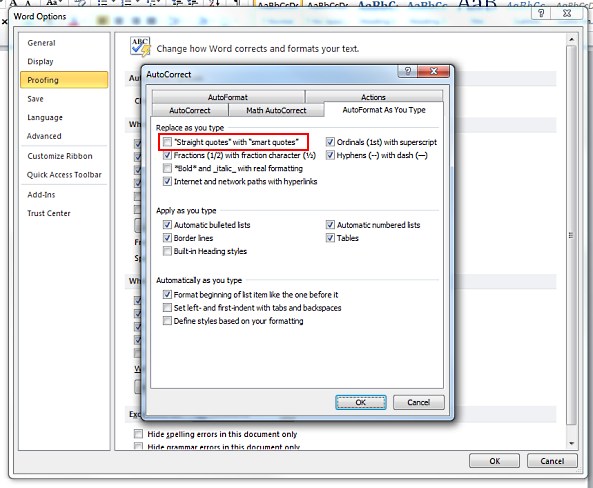Switch to the Math AutoCorrect tab
This screenshot has width=593, height=488.
click(276, 110)
